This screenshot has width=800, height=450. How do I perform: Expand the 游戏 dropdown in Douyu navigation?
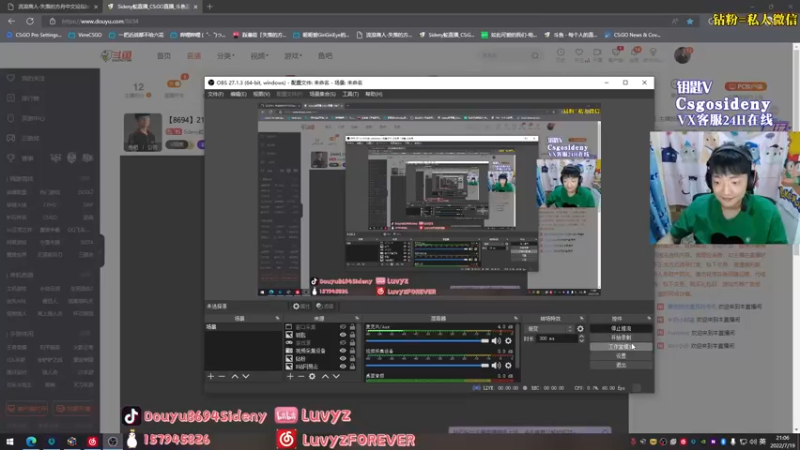point(293,56)
